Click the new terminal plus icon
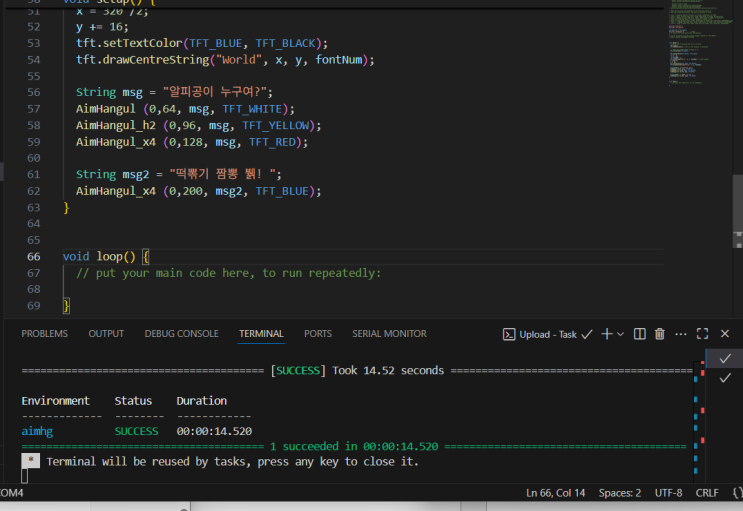Image resolution: width=743 pixels, height=511 pixels. click(x=606, y=334)
